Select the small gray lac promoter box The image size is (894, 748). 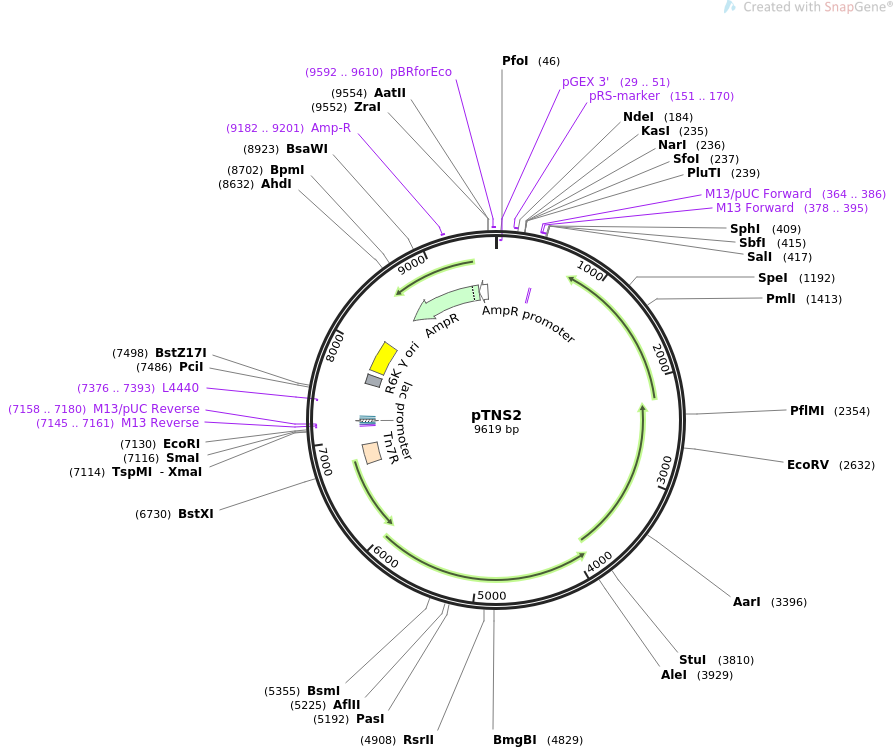373,380
